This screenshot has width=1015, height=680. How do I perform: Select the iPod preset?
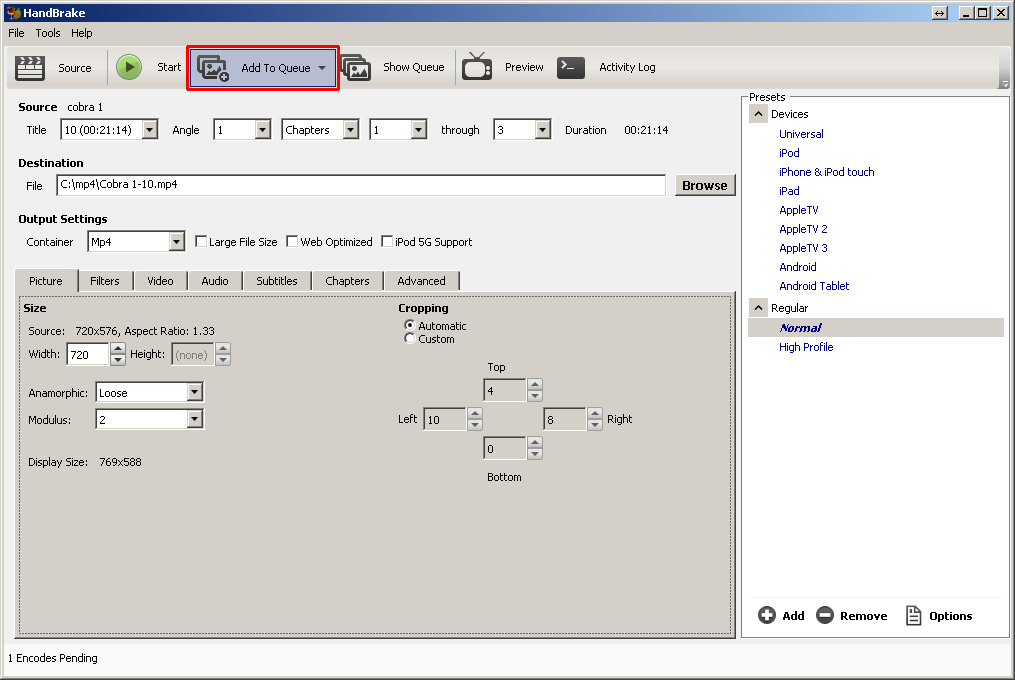click(x=789, y=153)
